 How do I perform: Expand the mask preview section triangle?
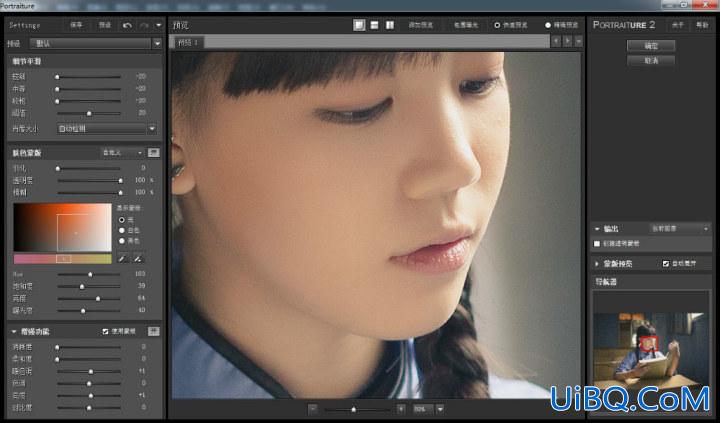click(597, 264)
